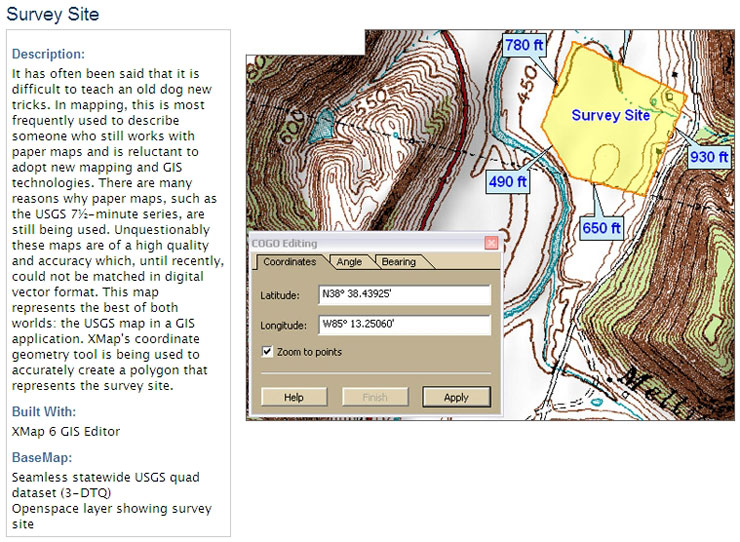Click the Help button

click(x=294, y=397)
